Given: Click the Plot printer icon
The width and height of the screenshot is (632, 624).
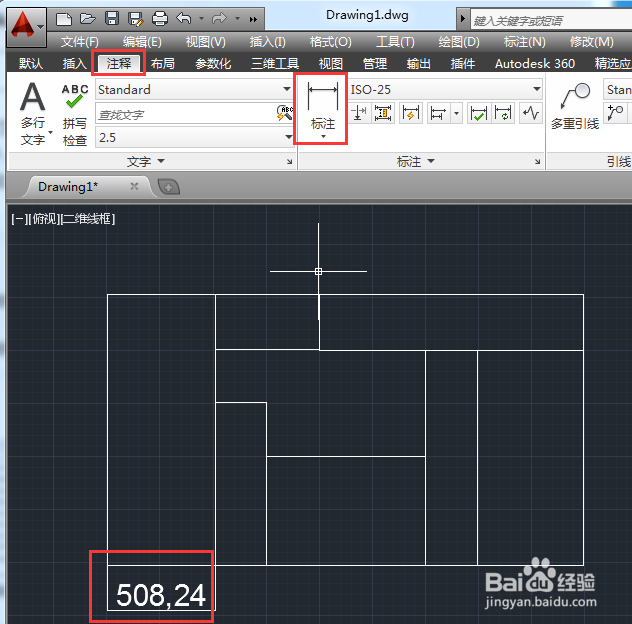Looking at the screenshot, I should click(x=160, y=19).
